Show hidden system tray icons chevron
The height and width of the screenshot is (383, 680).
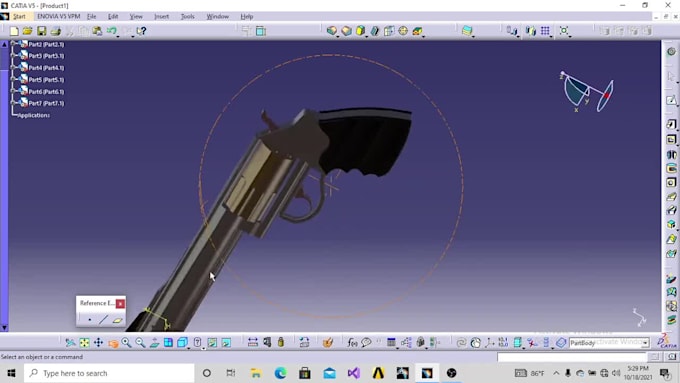click(556, 373)
